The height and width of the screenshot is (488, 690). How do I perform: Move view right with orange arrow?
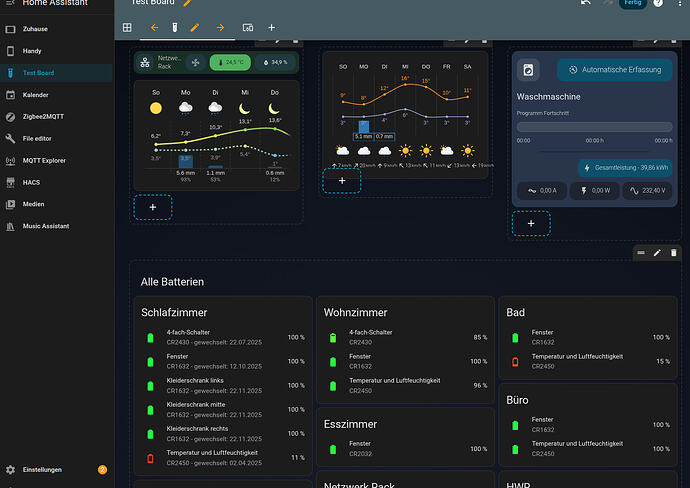(220, 27)
